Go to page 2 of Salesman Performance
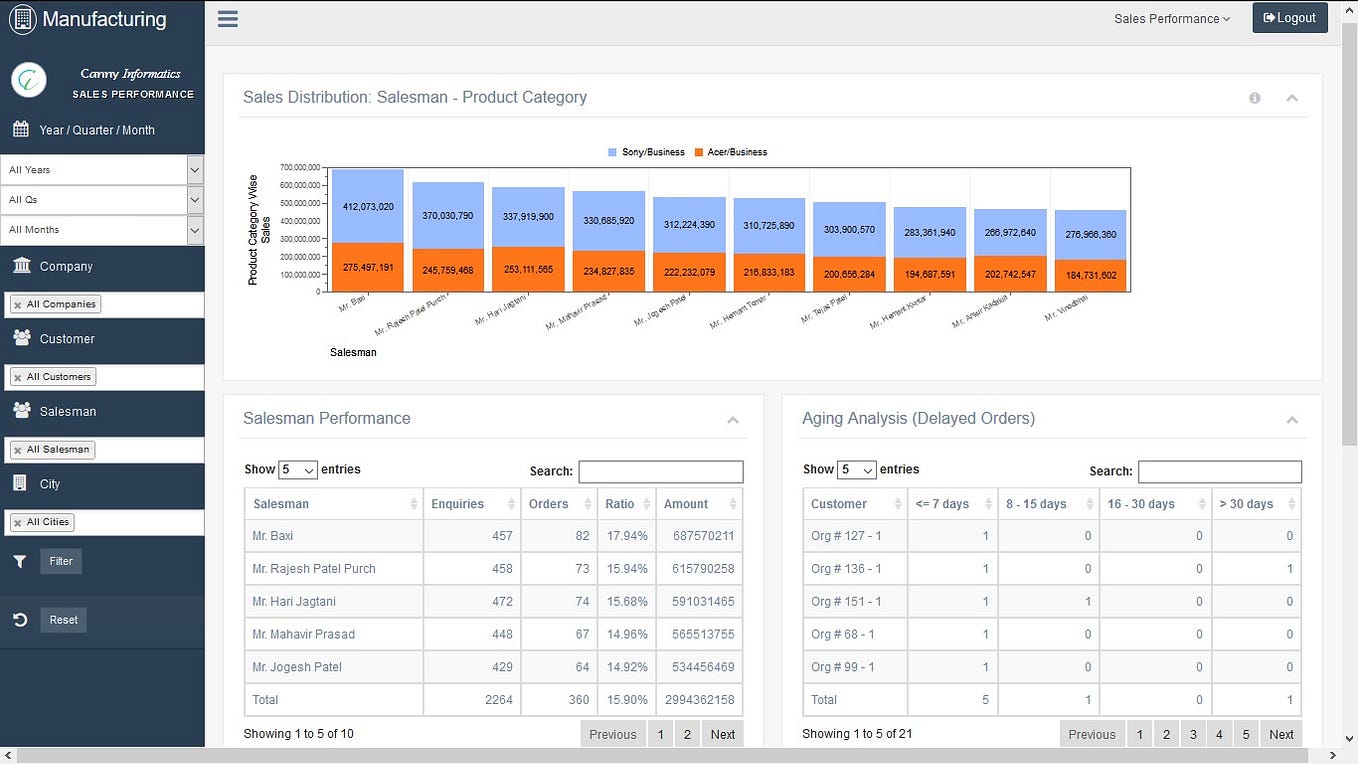Image resolution: width=1358 pixels, height=764 pixels. click(x=686, y=733)
